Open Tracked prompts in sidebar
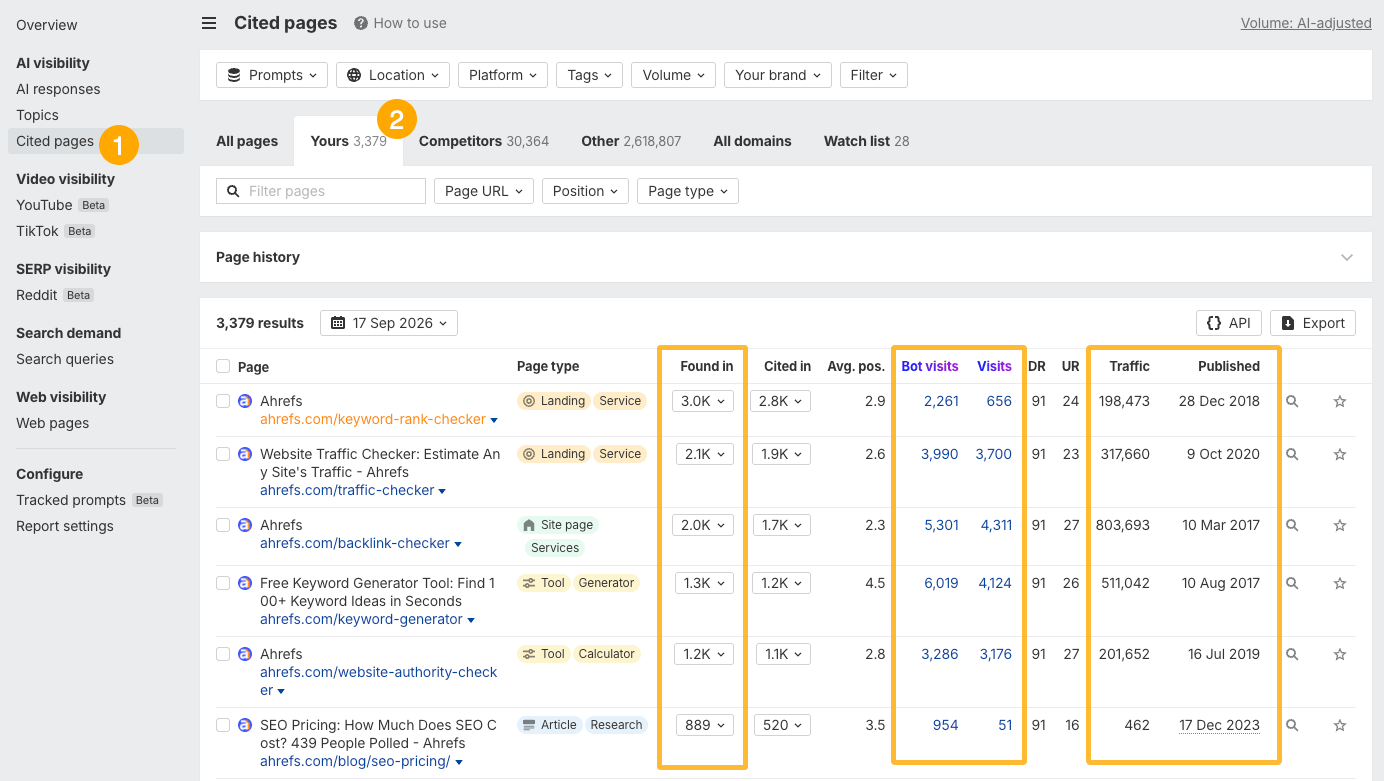 [x=71, y=500]
